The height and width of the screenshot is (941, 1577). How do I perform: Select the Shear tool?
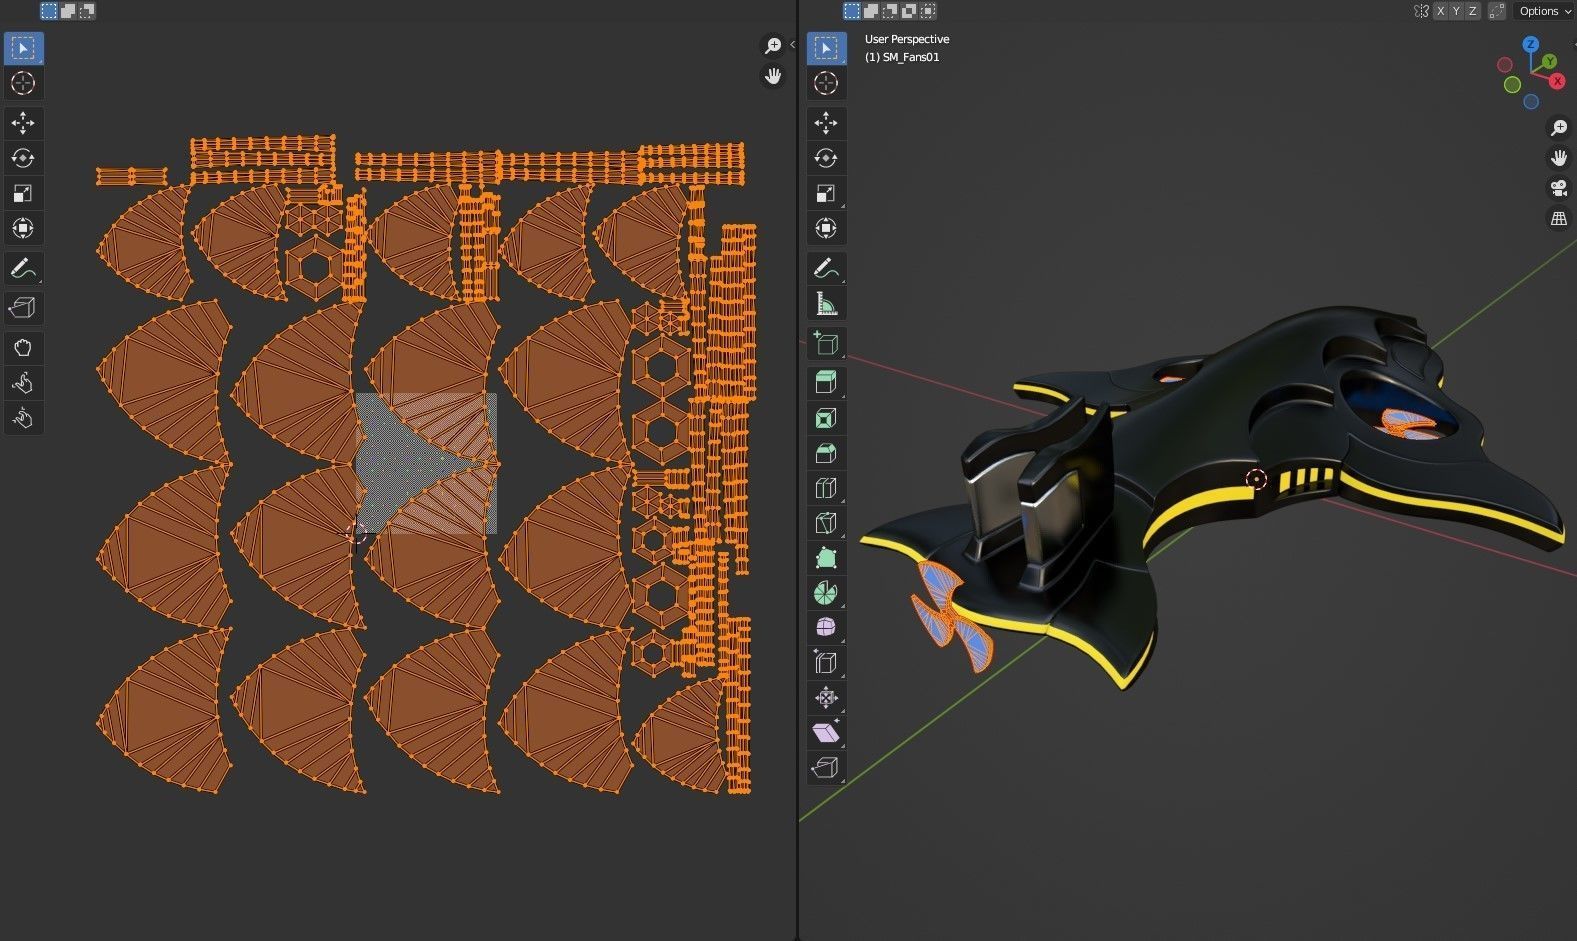pos(826,733)
